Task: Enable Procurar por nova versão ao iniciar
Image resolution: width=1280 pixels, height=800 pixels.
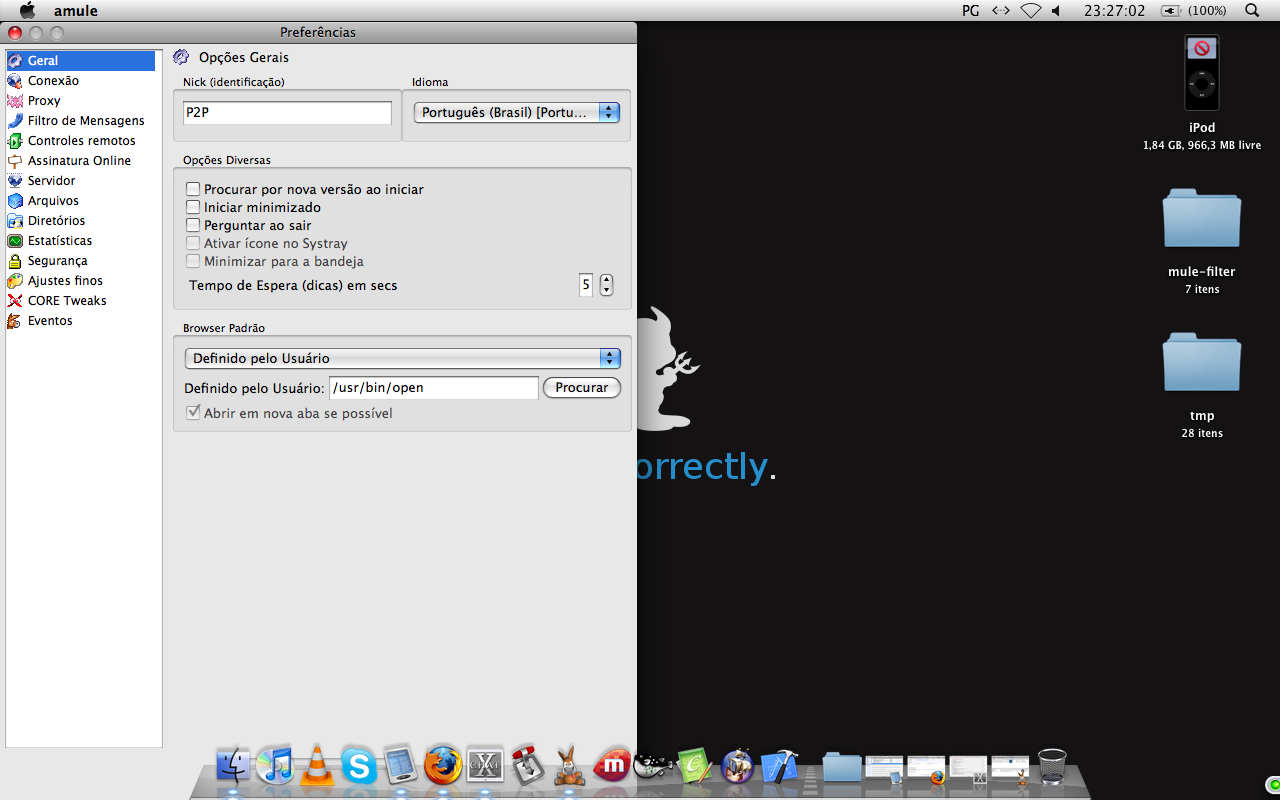Action: [x=193, y=189]
